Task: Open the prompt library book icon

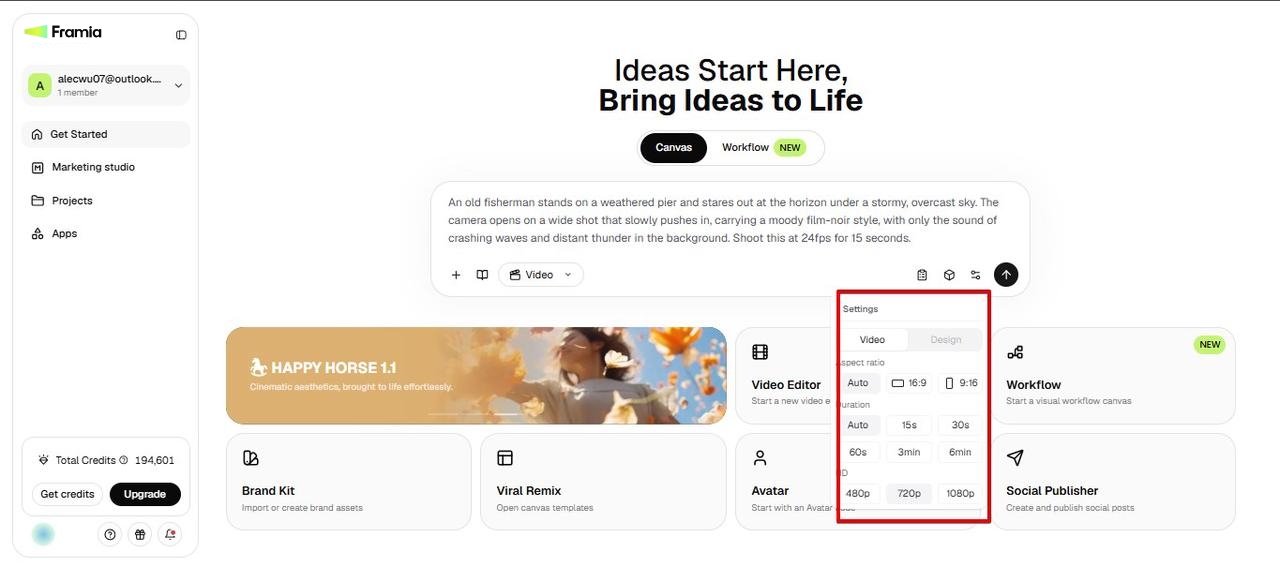Action: [x=482, y=275]
